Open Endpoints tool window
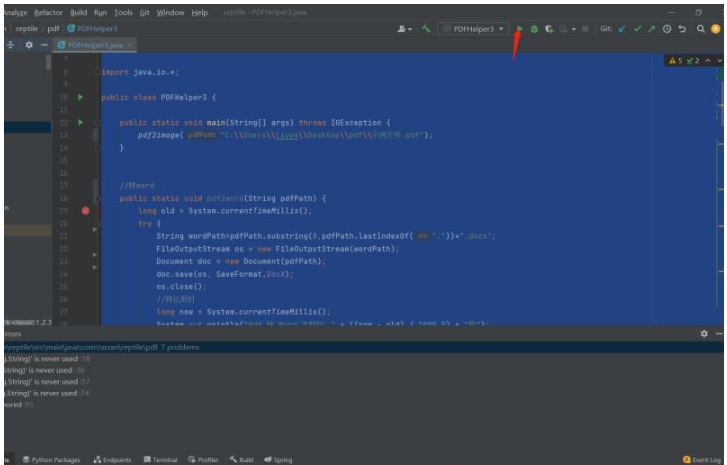Viewport: 727px width, 465px height. (112, 459)
